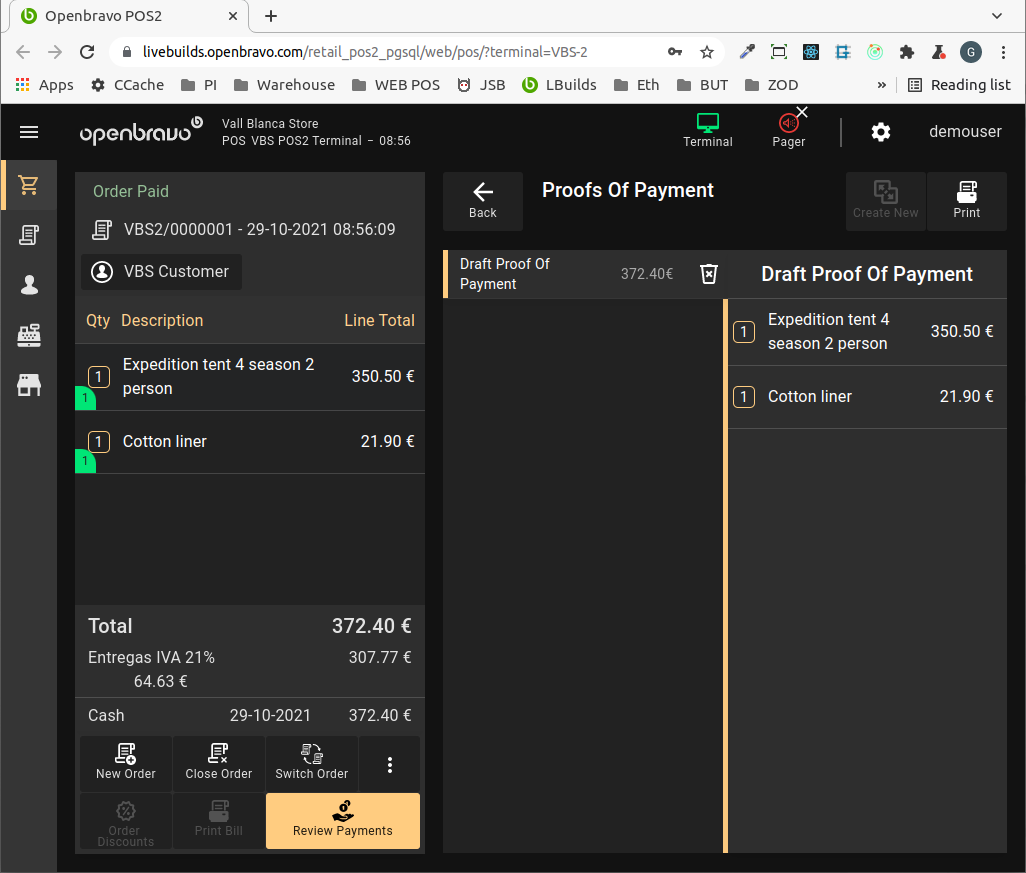Image resolution: width=1026 pixels, height=873 pixels.
Task: Click the Openbravo logo
Action: tap(141, 130)
